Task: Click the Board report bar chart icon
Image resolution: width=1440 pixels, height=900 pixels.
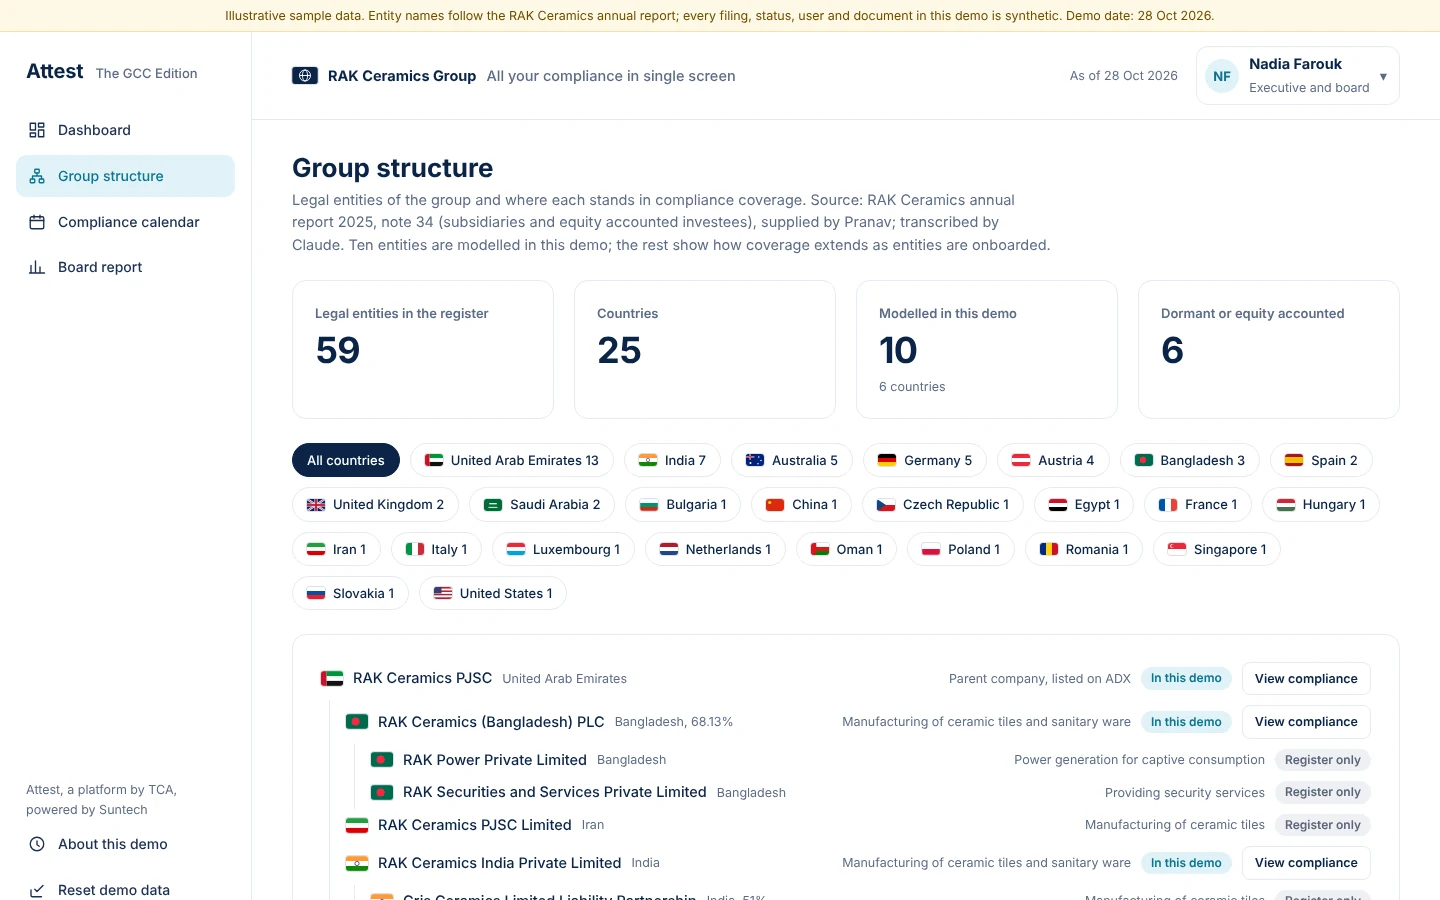Action: click(37, 267)
